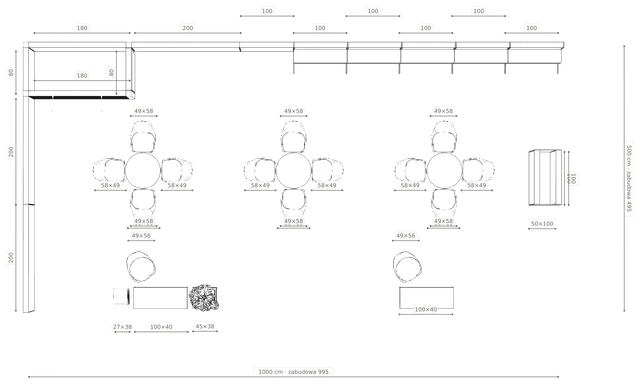This screenshot has width=640, height=384.
Task: Select the "50×100" dimension label
Action: [x=542, y=224]
